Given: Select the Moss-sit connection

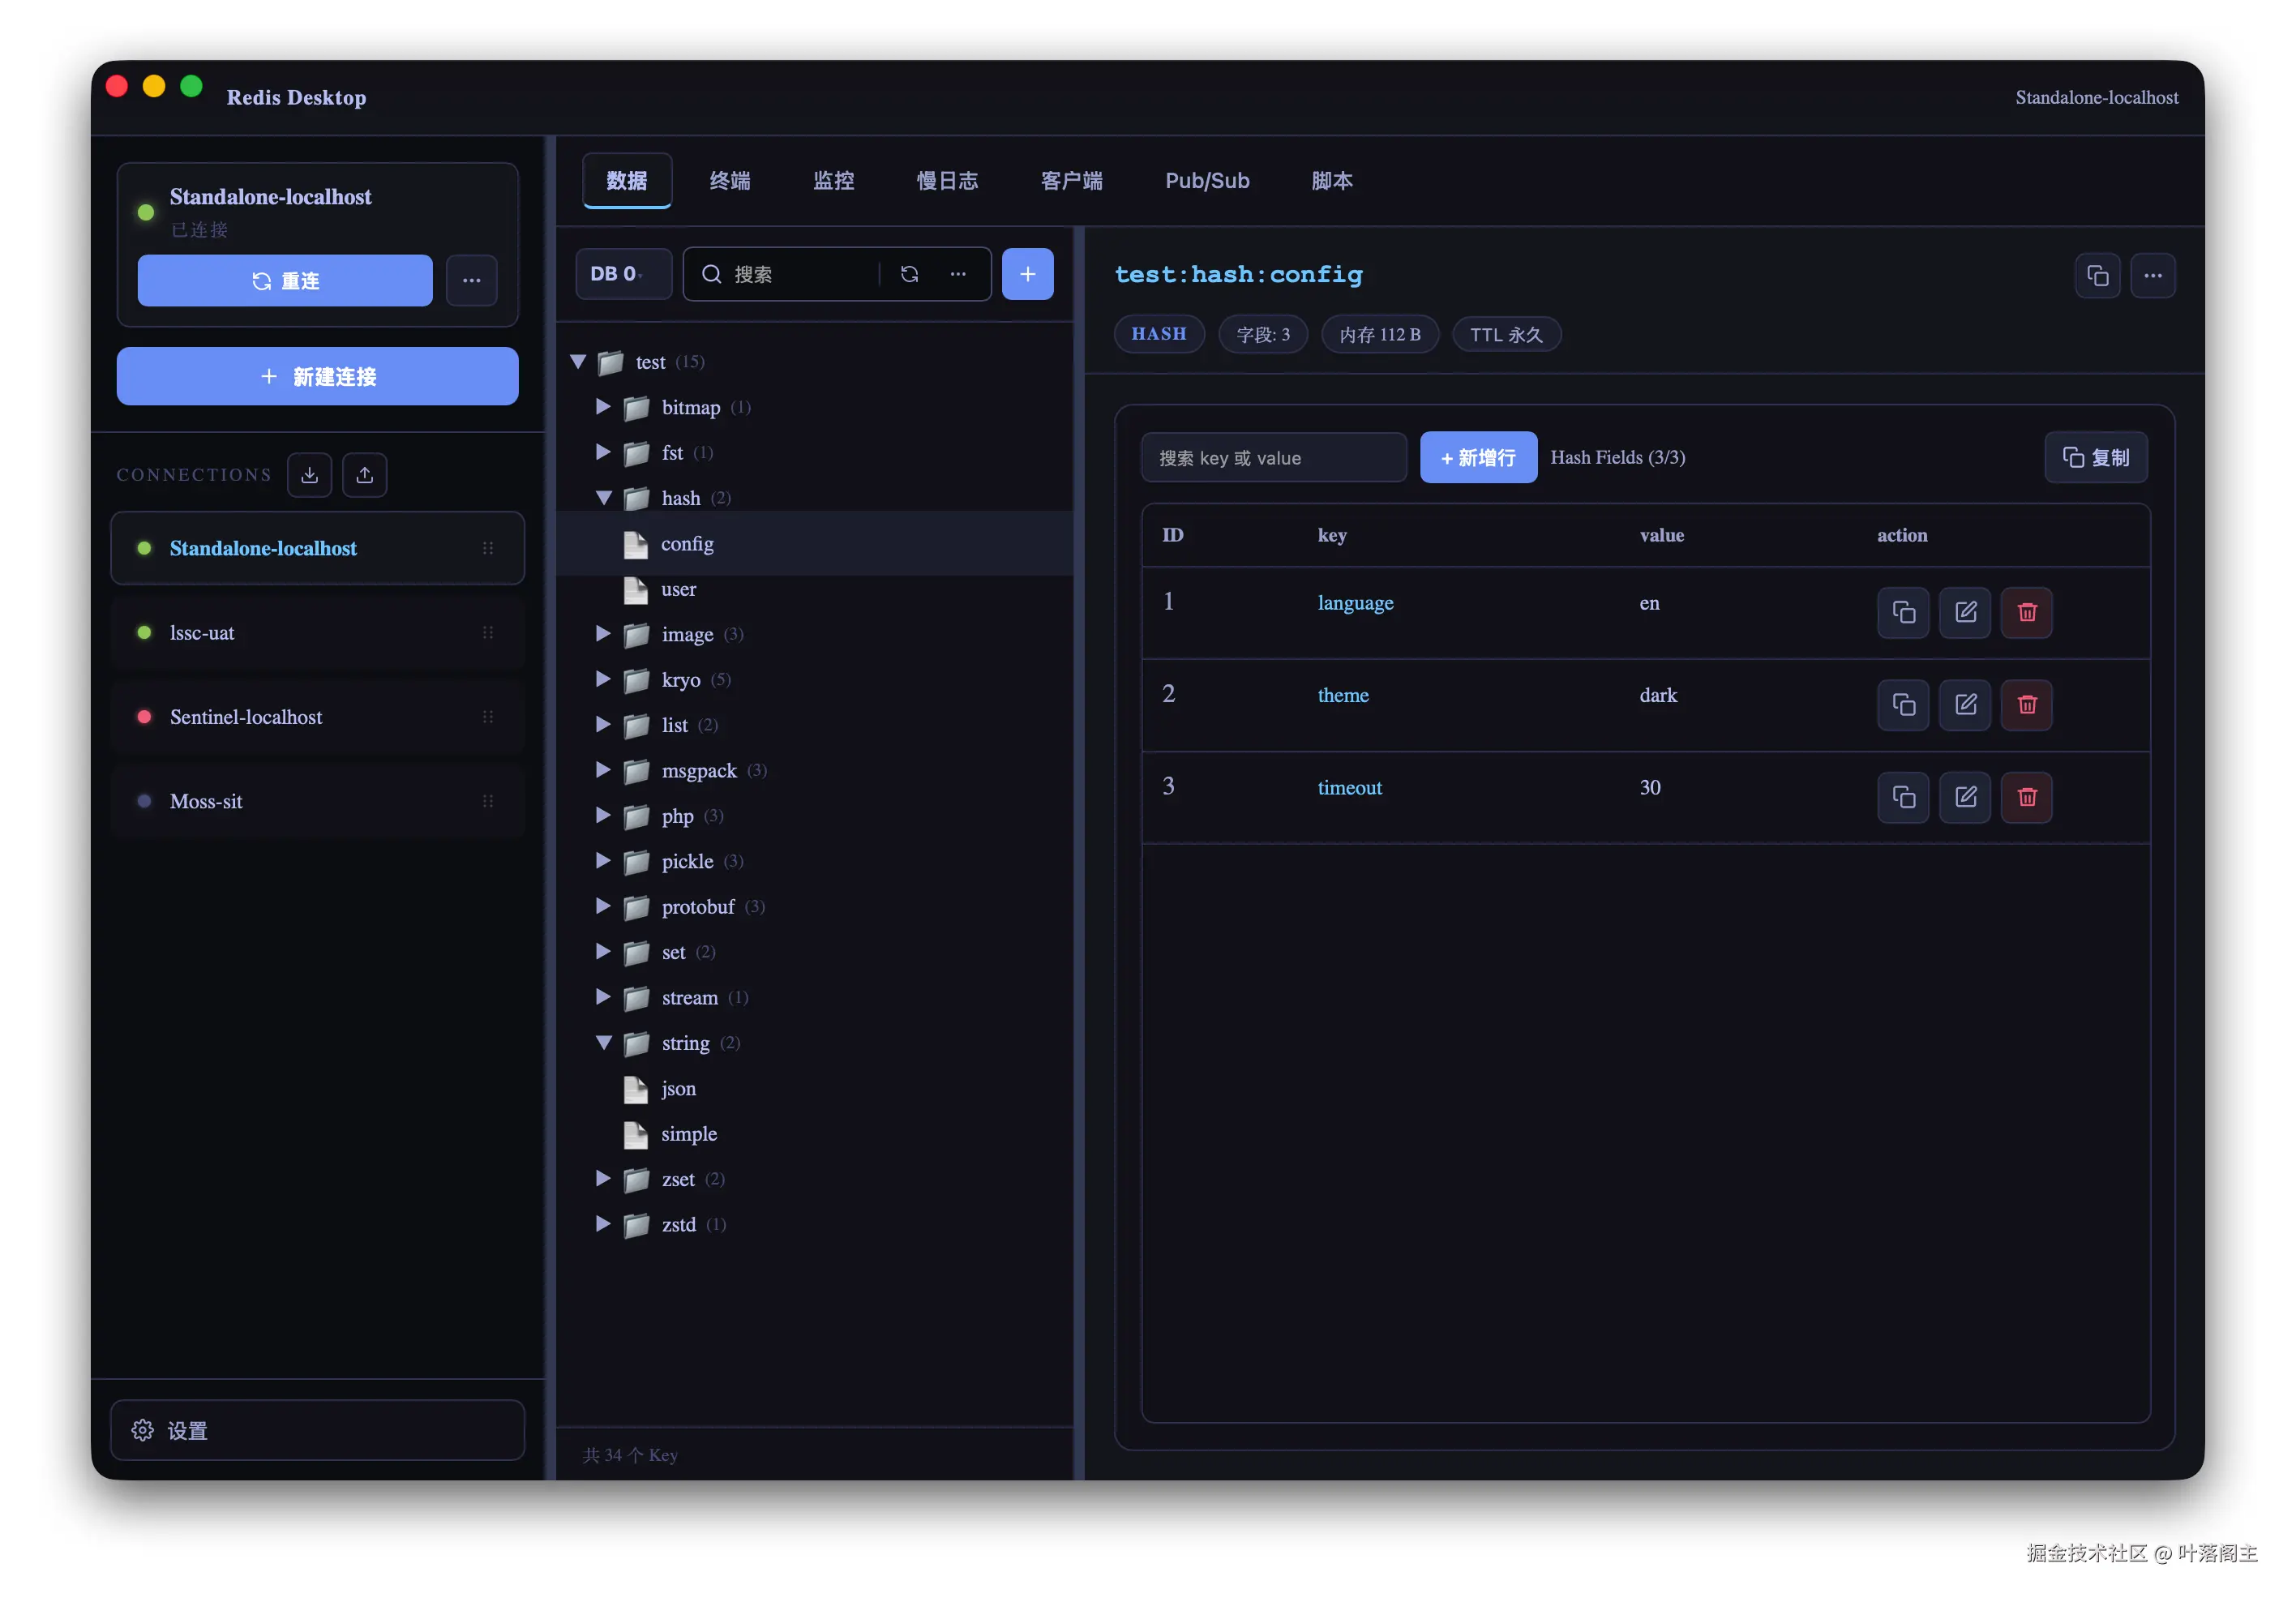Looking at the screenshot, I should click(317, 801).
